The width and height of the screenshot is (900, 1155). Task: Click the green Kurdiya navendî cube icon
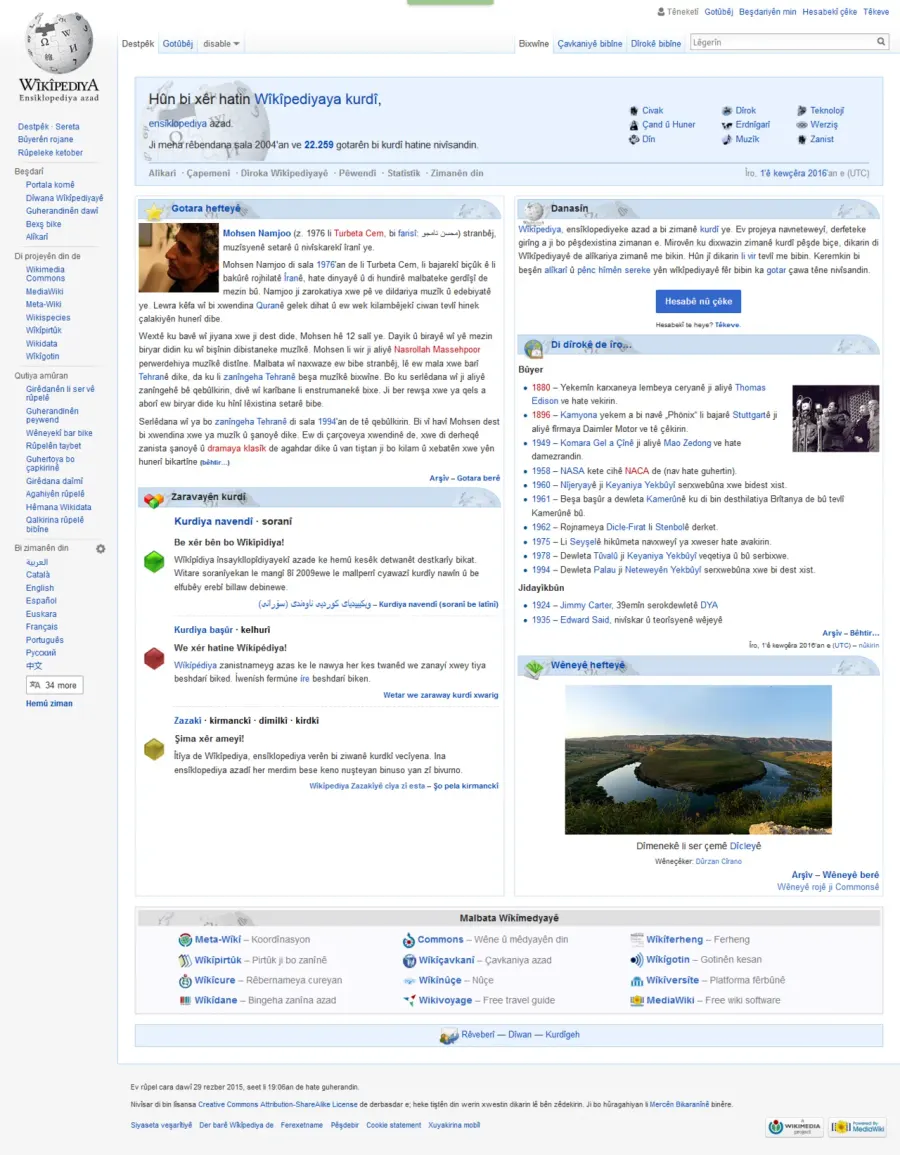pyautogui.click(x=154, y=562)
